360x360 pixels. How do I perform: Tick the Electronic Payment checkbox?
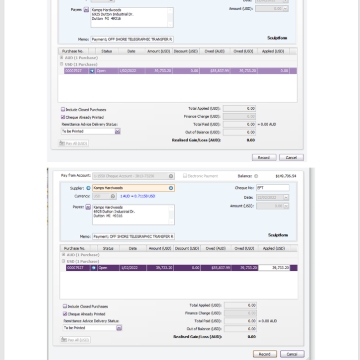tap(185, 176)
